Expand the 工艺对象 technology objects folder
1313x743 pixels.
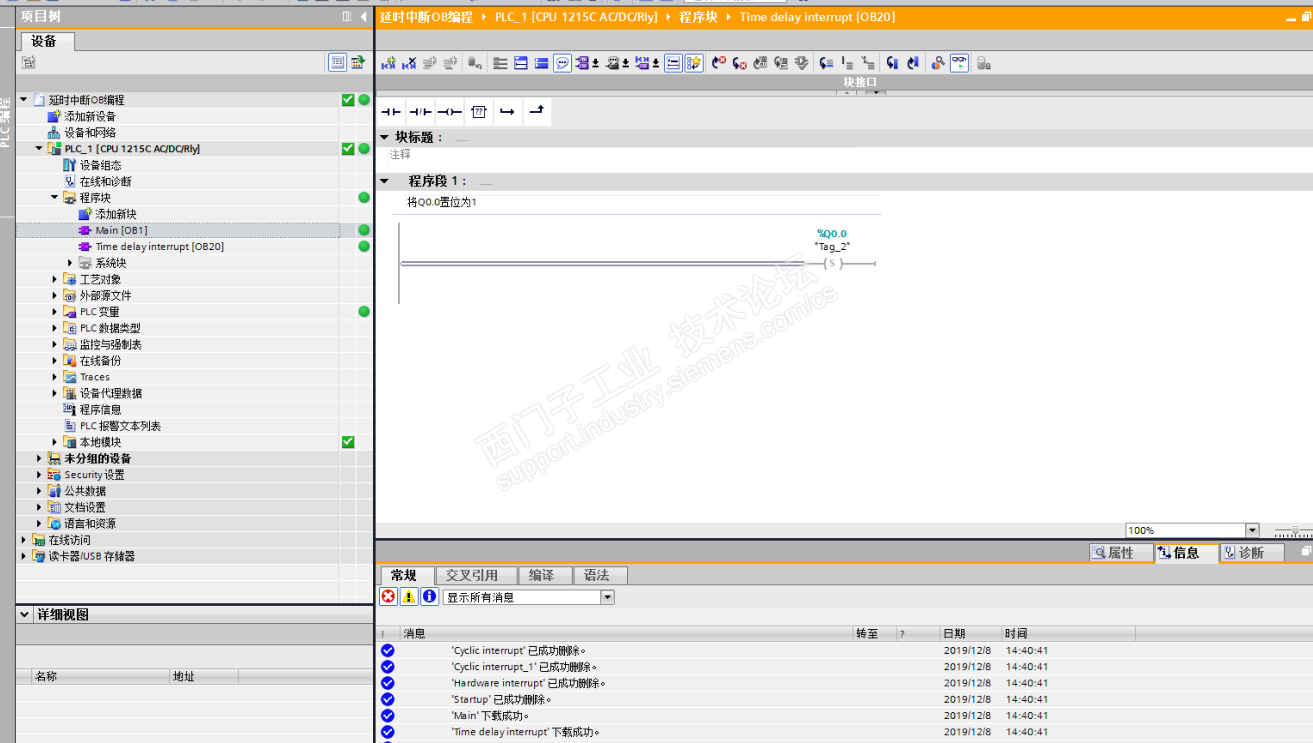coord(55,279)
